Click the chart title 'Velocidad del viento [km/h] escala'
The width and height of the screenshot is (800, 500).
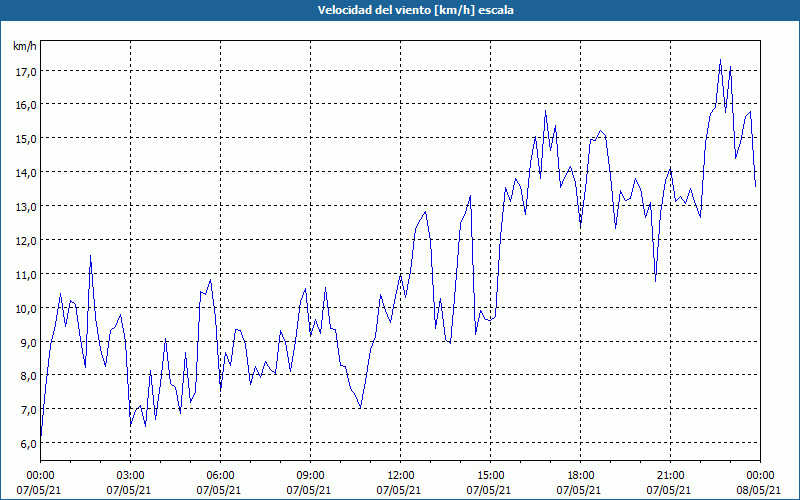pos(415,10)
